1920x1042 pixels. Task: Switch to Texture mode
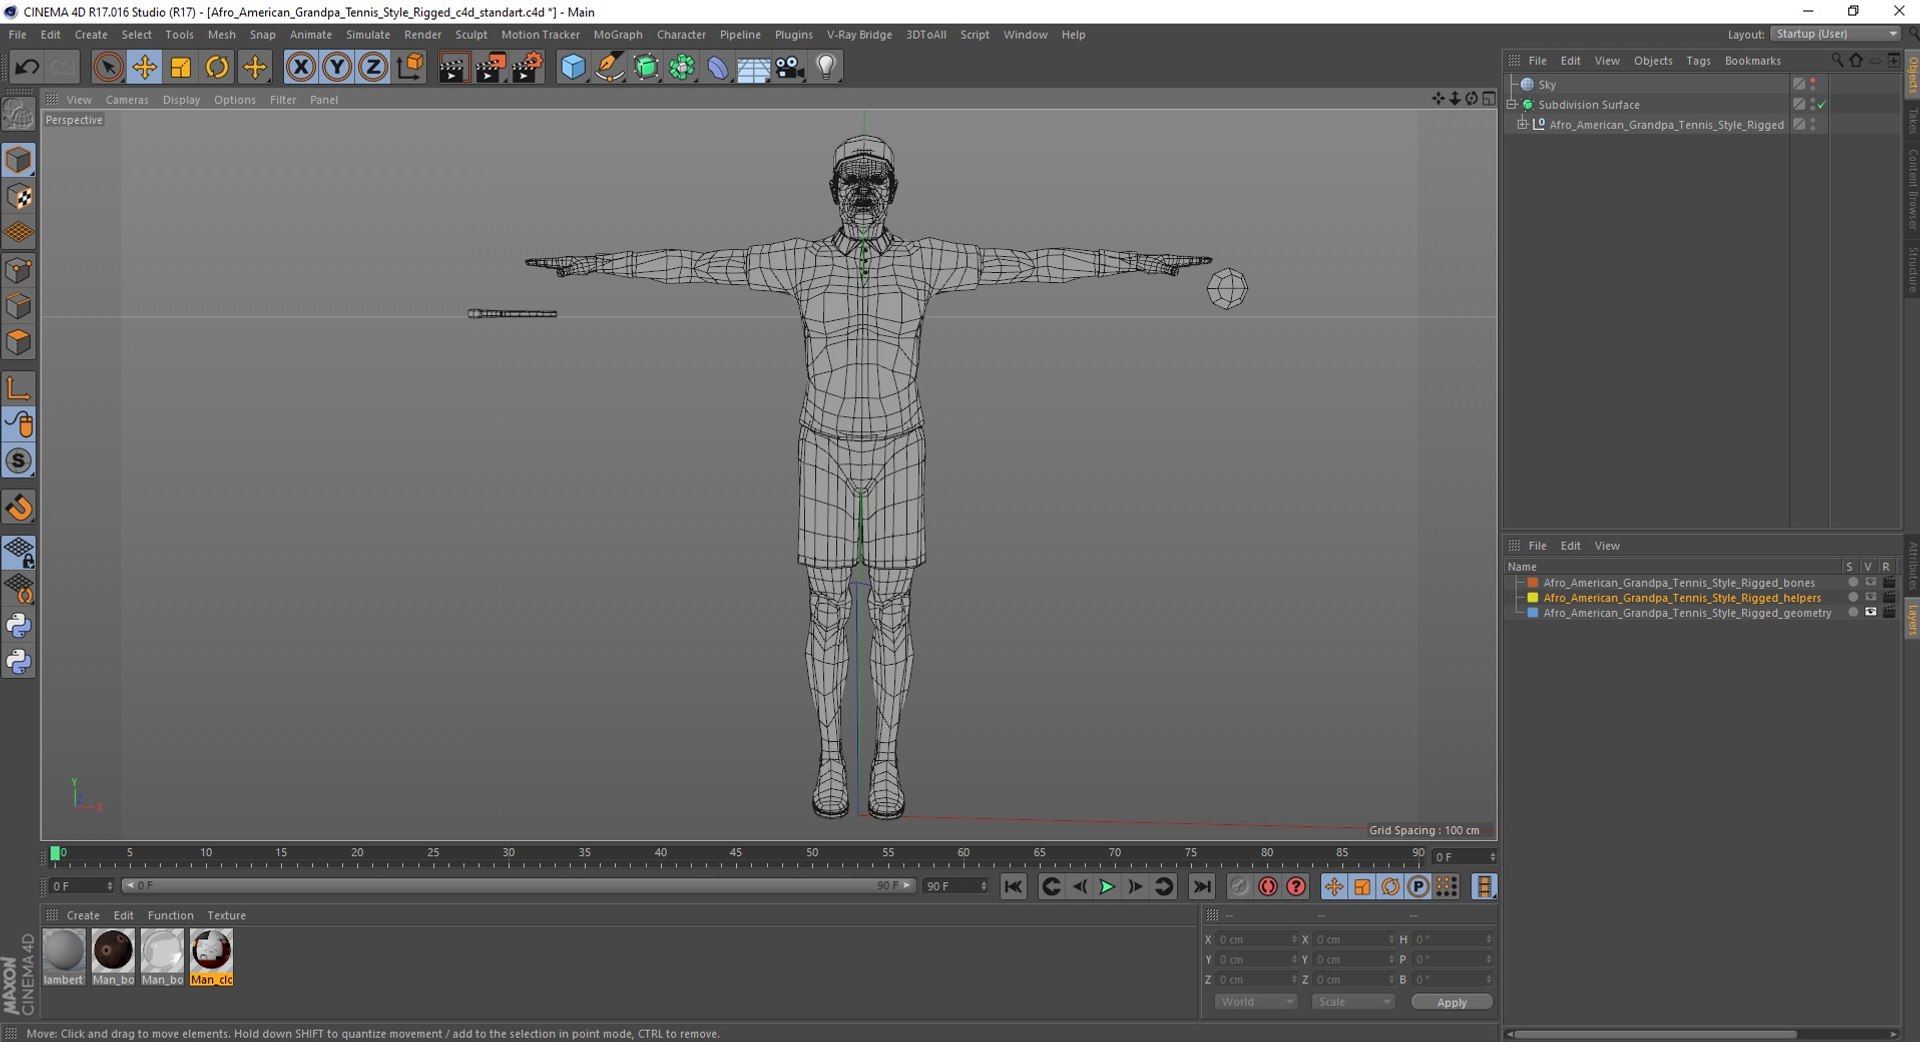[x=19, y=197]
